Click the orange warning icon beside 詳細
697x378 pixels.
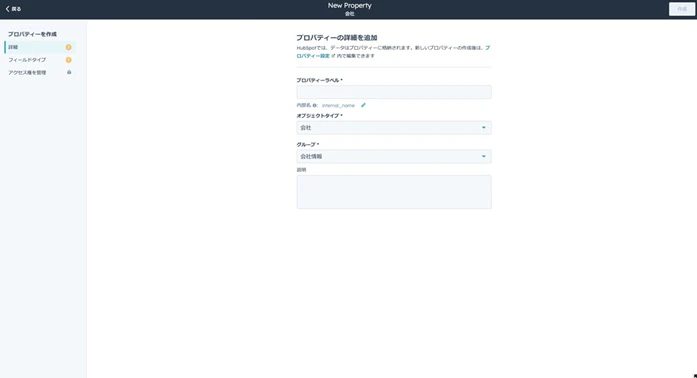[x=68, y=47]
